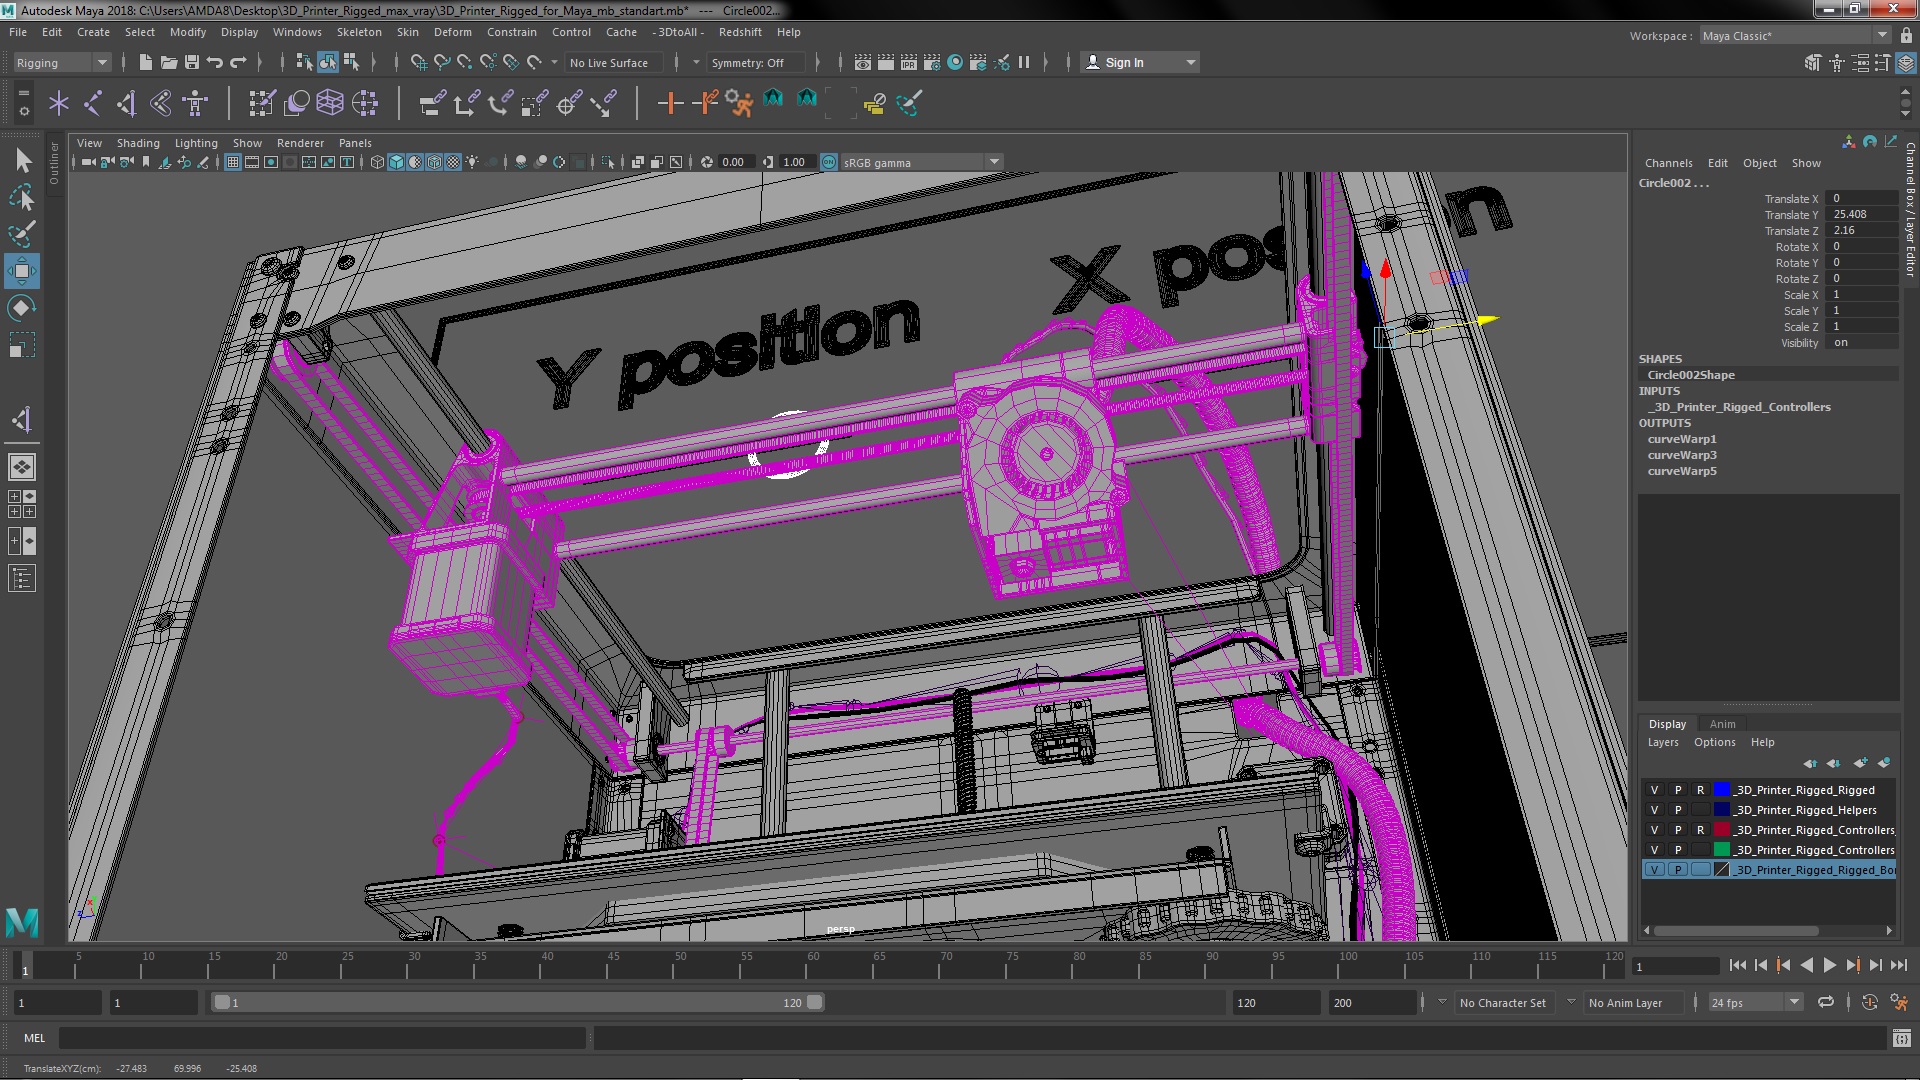The image size is (1920, 1080).
Task: Open the Symmetry: Off dropdown
Action: [756, 63]
